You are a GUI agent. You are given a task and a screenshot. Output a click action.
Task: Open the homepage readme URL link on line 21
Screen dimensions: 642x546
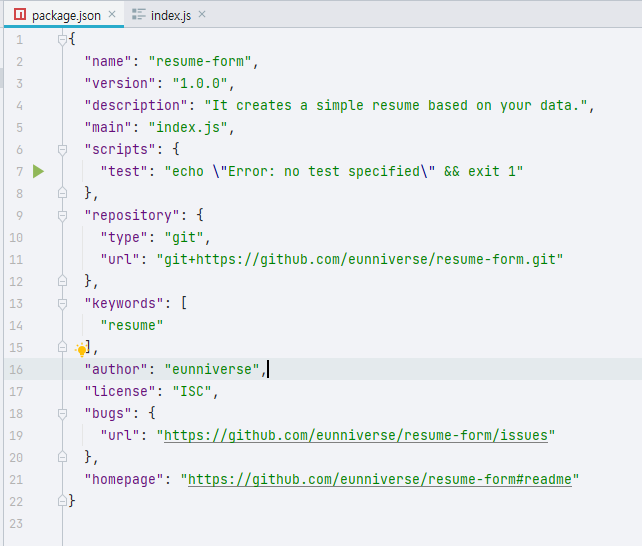pyautogui.click(x=380, y=479)
